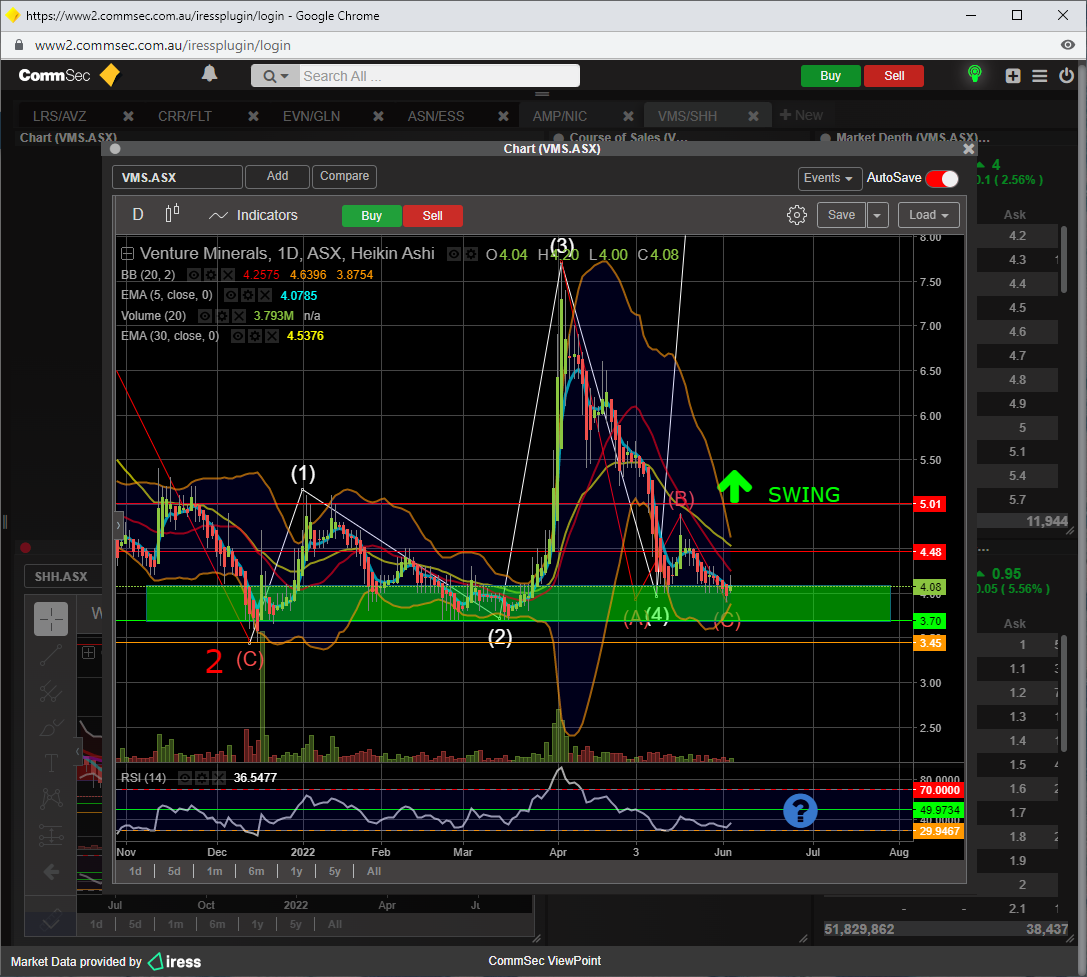The height and width of the screenshot is (977, 1087).
Task: Open settings for RSI (14) indicator
Action: pyautogui.click(x=202, y=778)
